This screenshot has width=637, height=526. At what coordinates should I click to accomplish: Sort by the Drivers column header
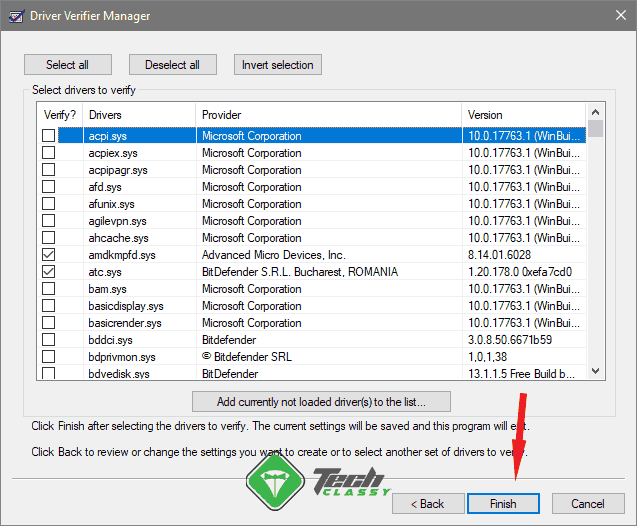coord(139,115)
